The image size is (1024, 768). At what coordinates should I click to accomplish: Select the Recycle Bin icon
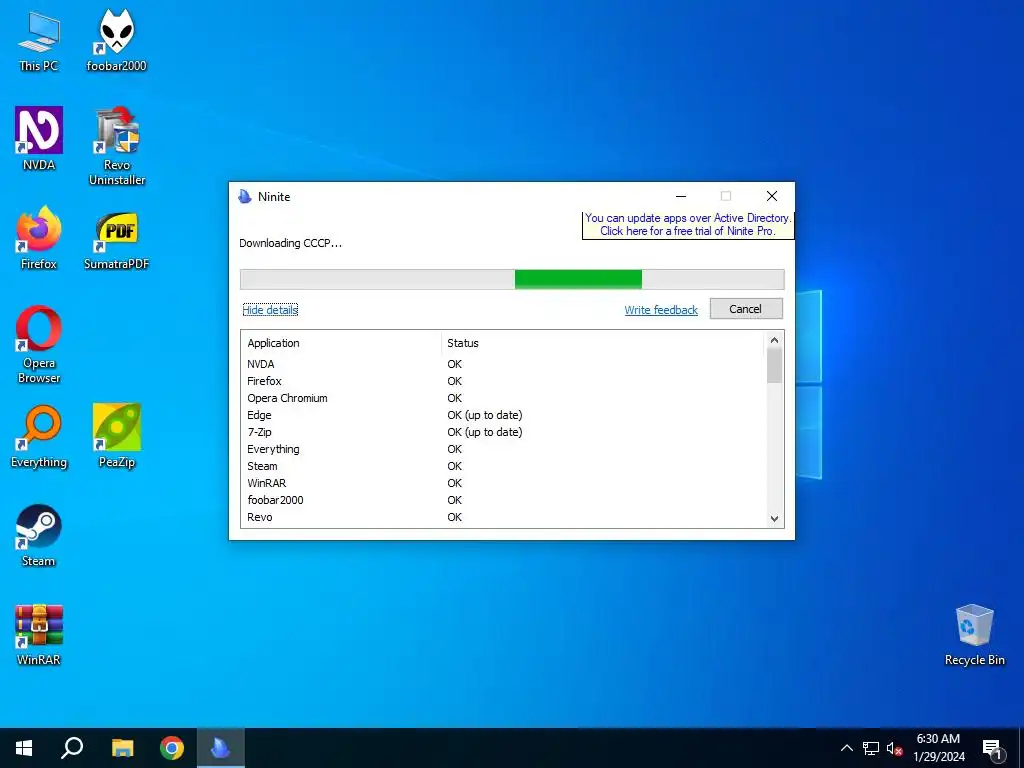(974, 635)
